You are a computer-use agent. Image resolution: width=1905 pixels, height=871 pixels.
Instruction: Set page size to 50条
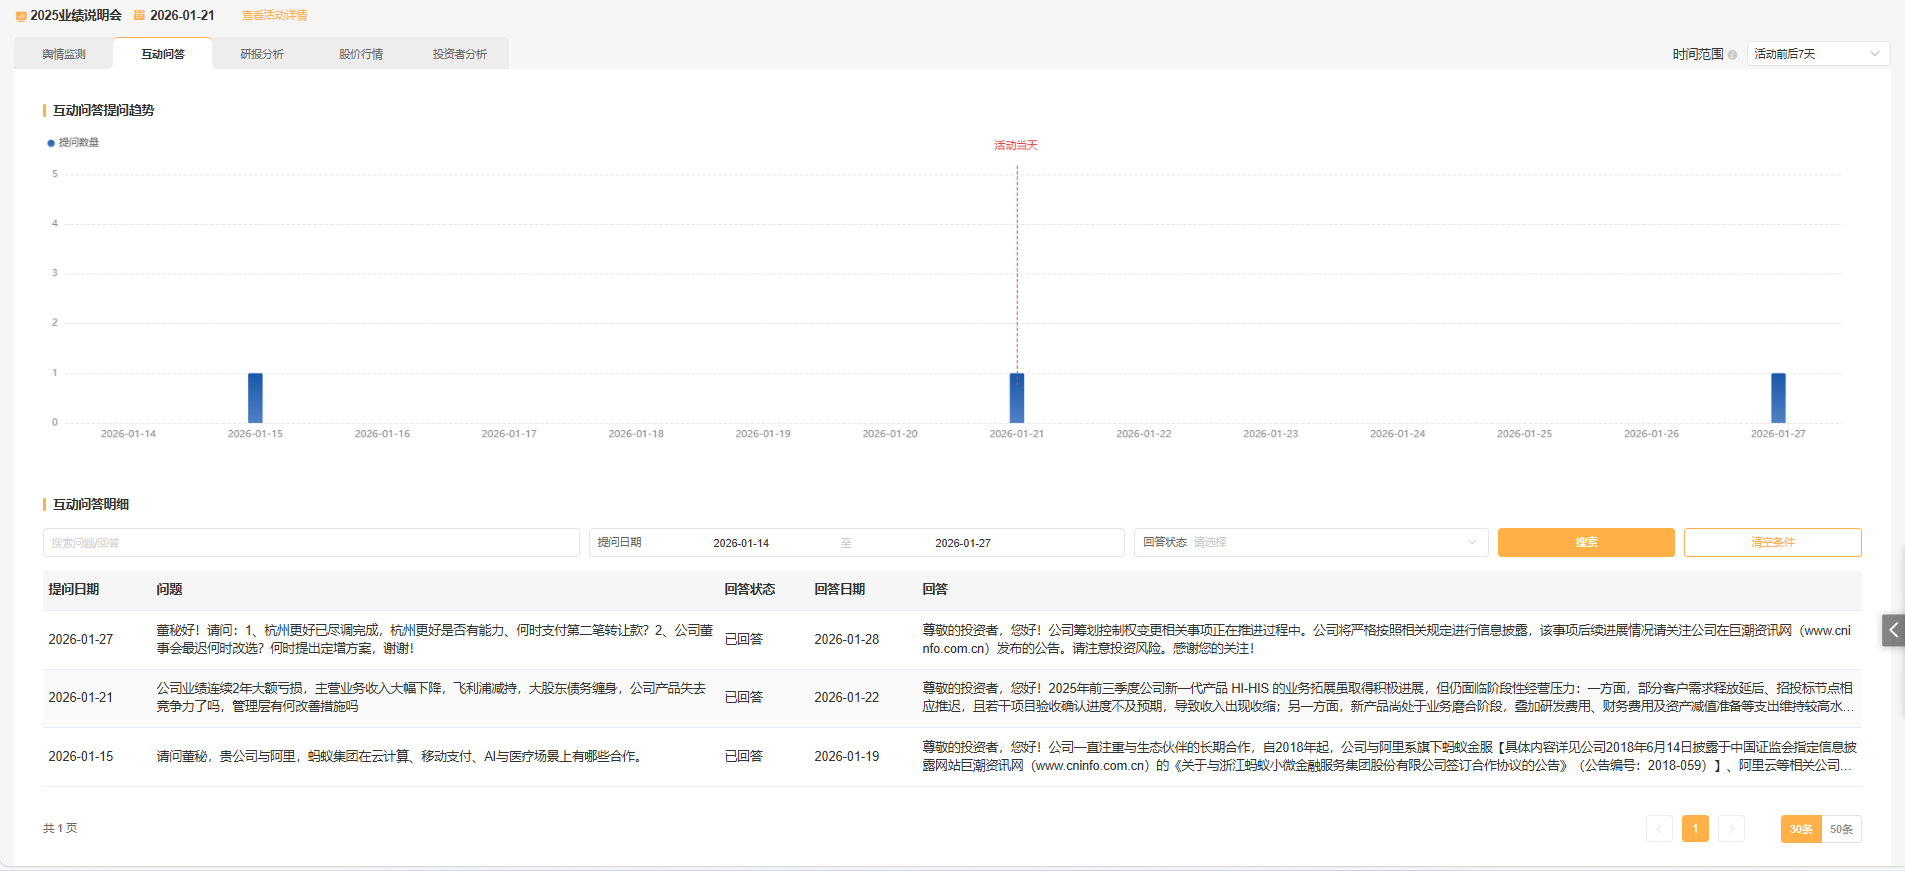(1841, 829)
